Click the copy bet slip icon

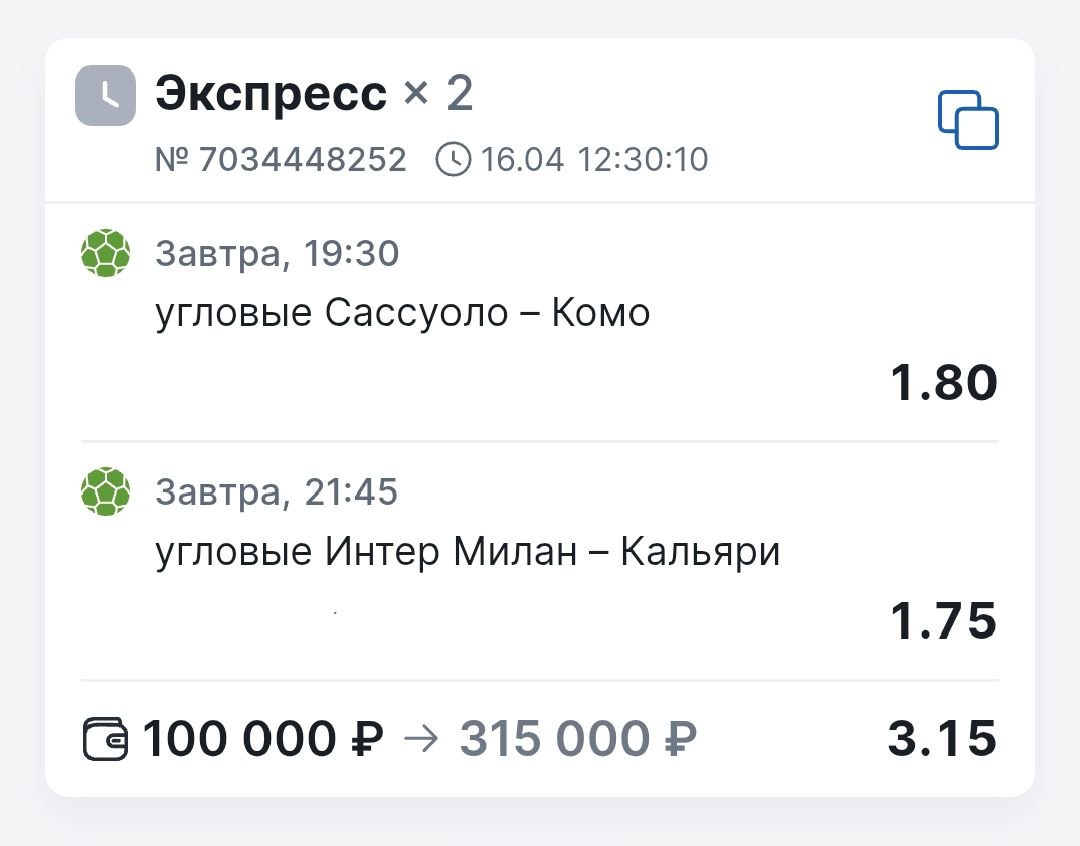[x=968, y=120]
